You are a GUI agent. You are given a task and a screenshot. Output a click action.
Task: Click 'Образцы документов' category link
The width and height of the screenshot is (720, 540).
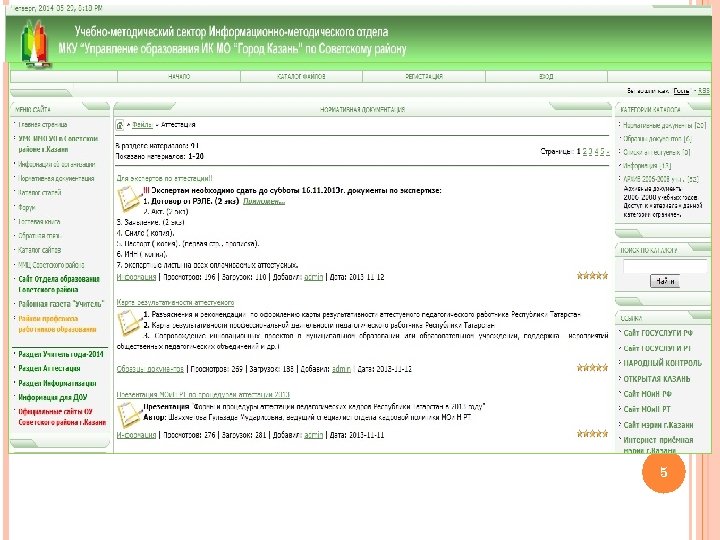click(150, 369)
